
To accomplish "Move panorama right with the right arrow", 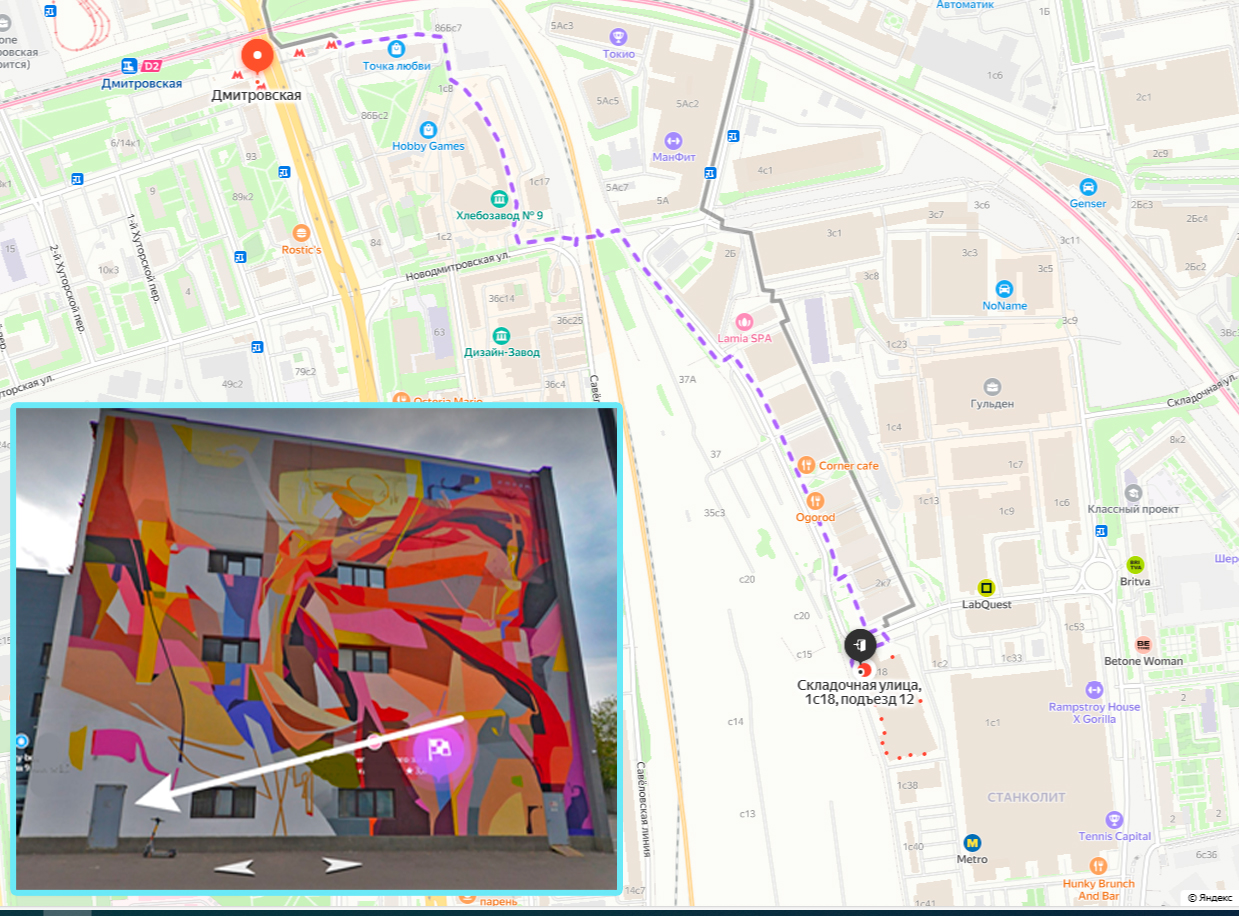I will [x=342, y=865].
